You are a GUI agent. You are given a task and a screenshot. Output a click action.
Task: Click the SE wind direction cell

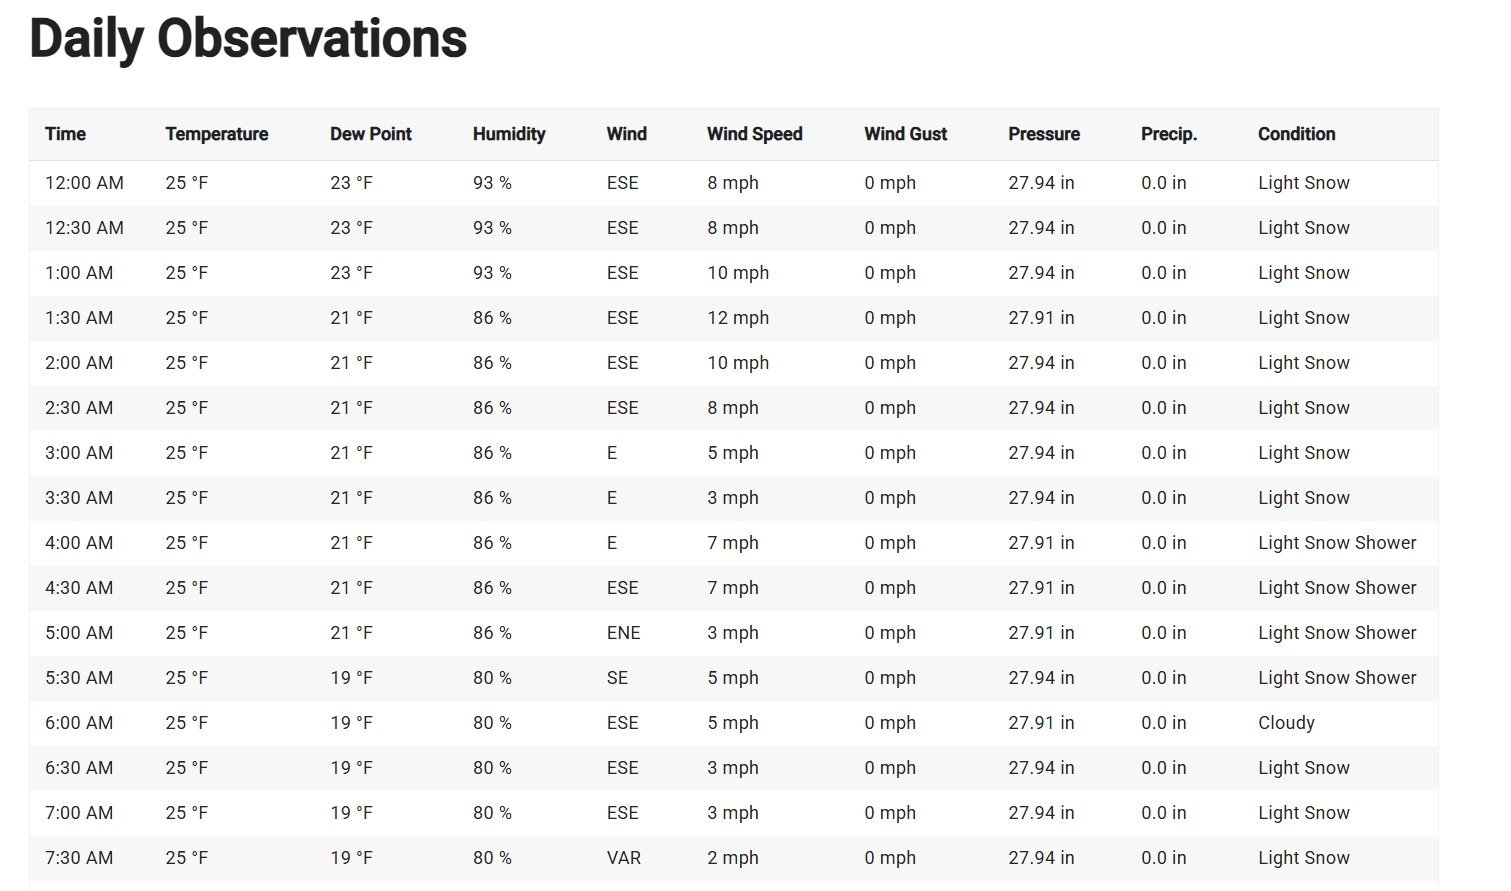(x=617, y=678)
